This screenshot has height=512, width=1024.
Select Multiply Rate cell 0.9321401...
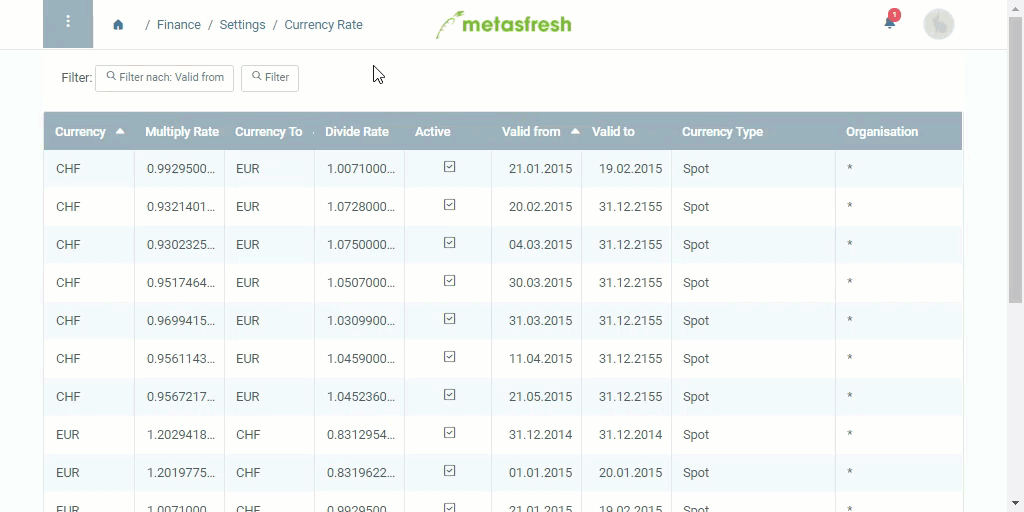coord(180,206)
